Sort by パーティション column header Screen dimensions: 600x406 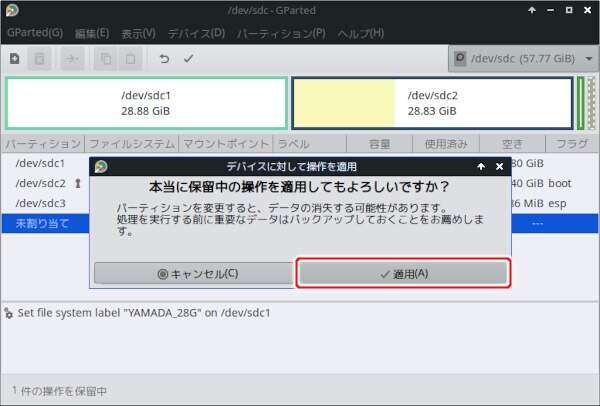pyautogui.click(x=43, y=144)
